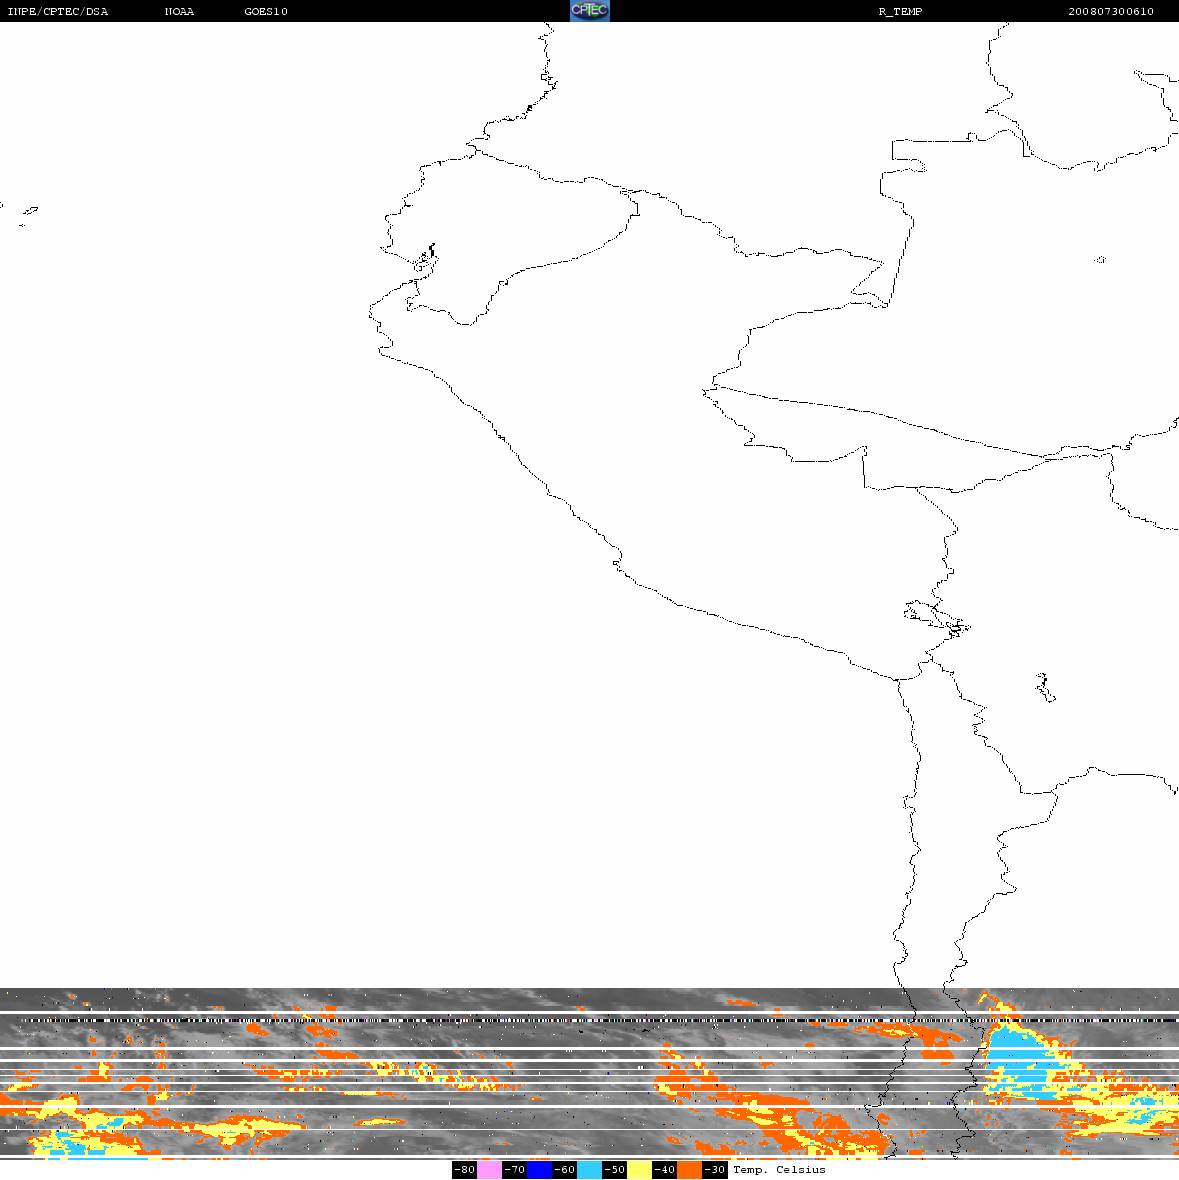Select the 200807300610 timestamp
Image resolution: width=1179 pixels, height=1180 pixels.
[1111, 11]
